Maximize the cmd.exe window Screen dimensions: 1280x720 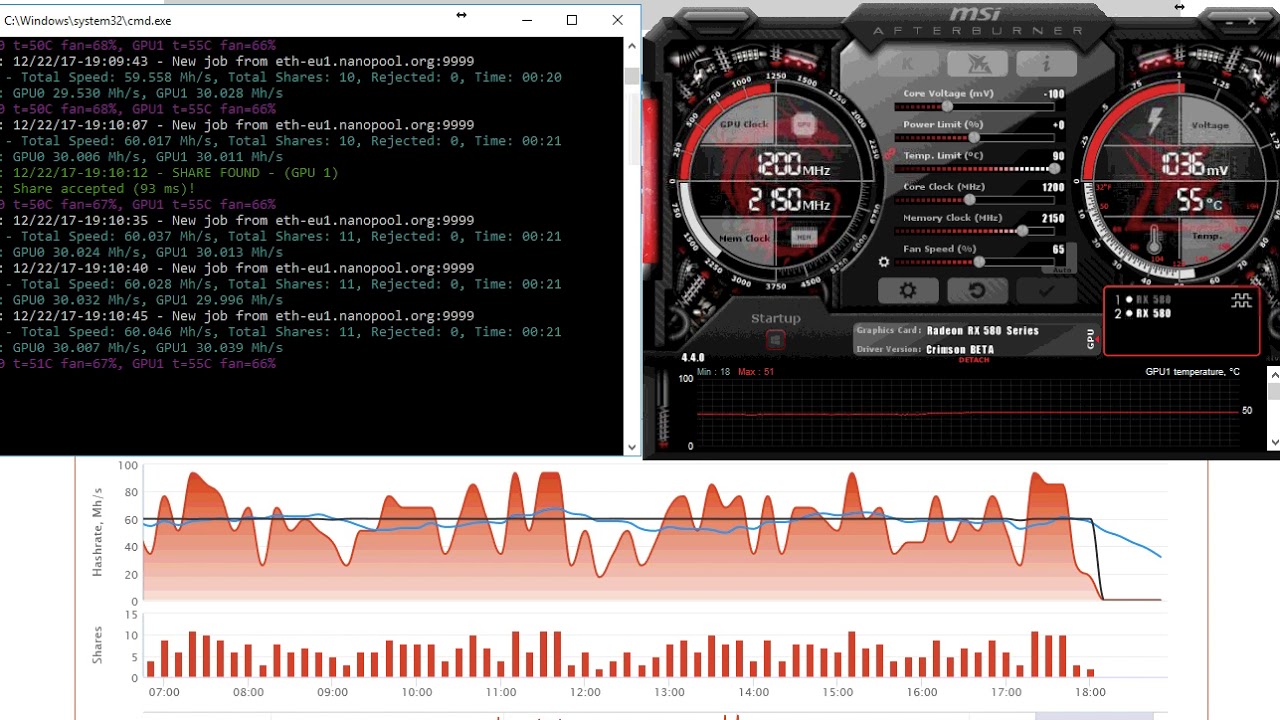point(572,20)
